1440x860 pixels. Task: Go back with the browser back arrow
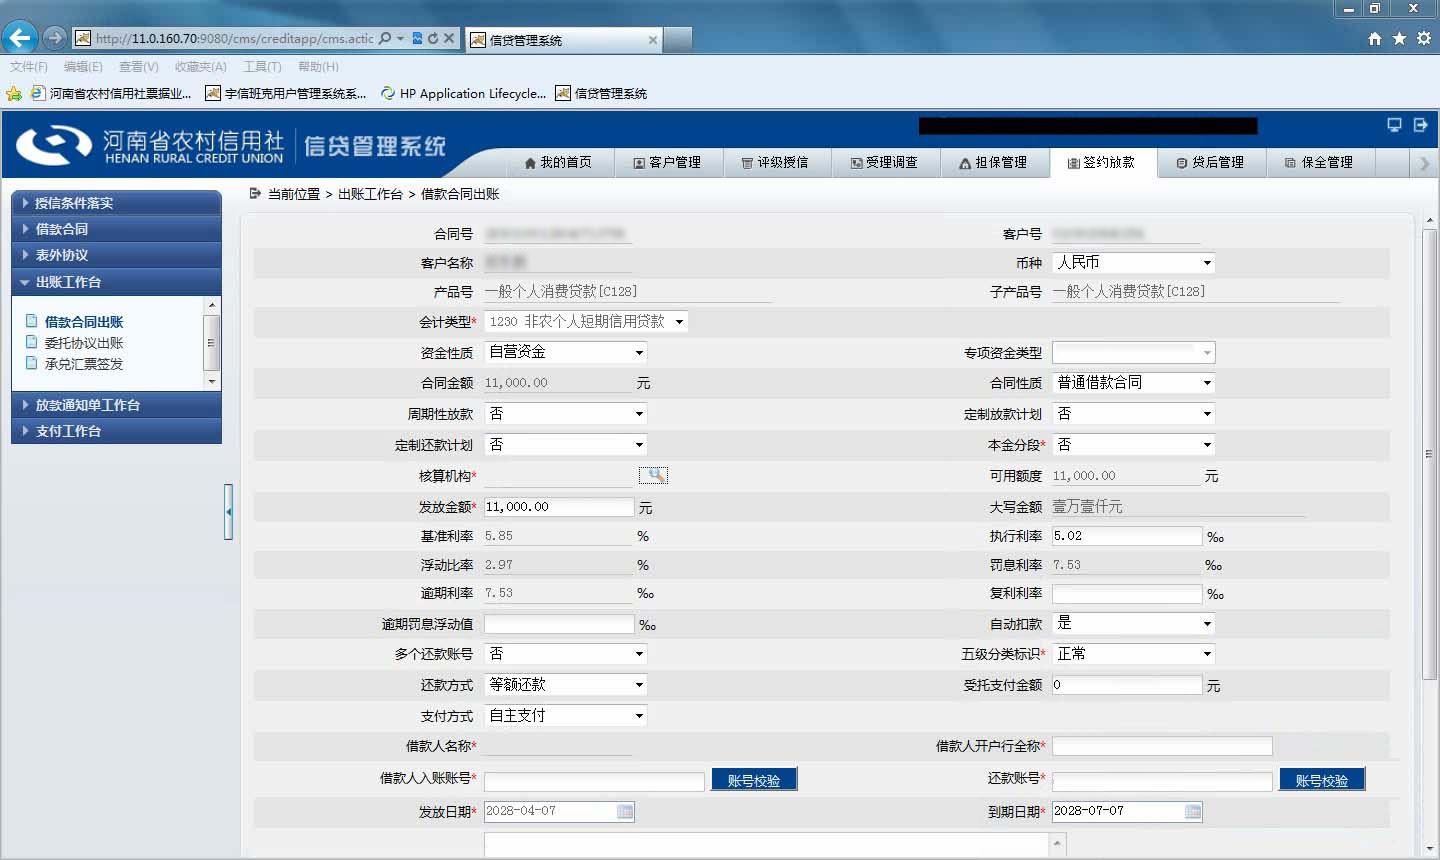coord(20,38)
